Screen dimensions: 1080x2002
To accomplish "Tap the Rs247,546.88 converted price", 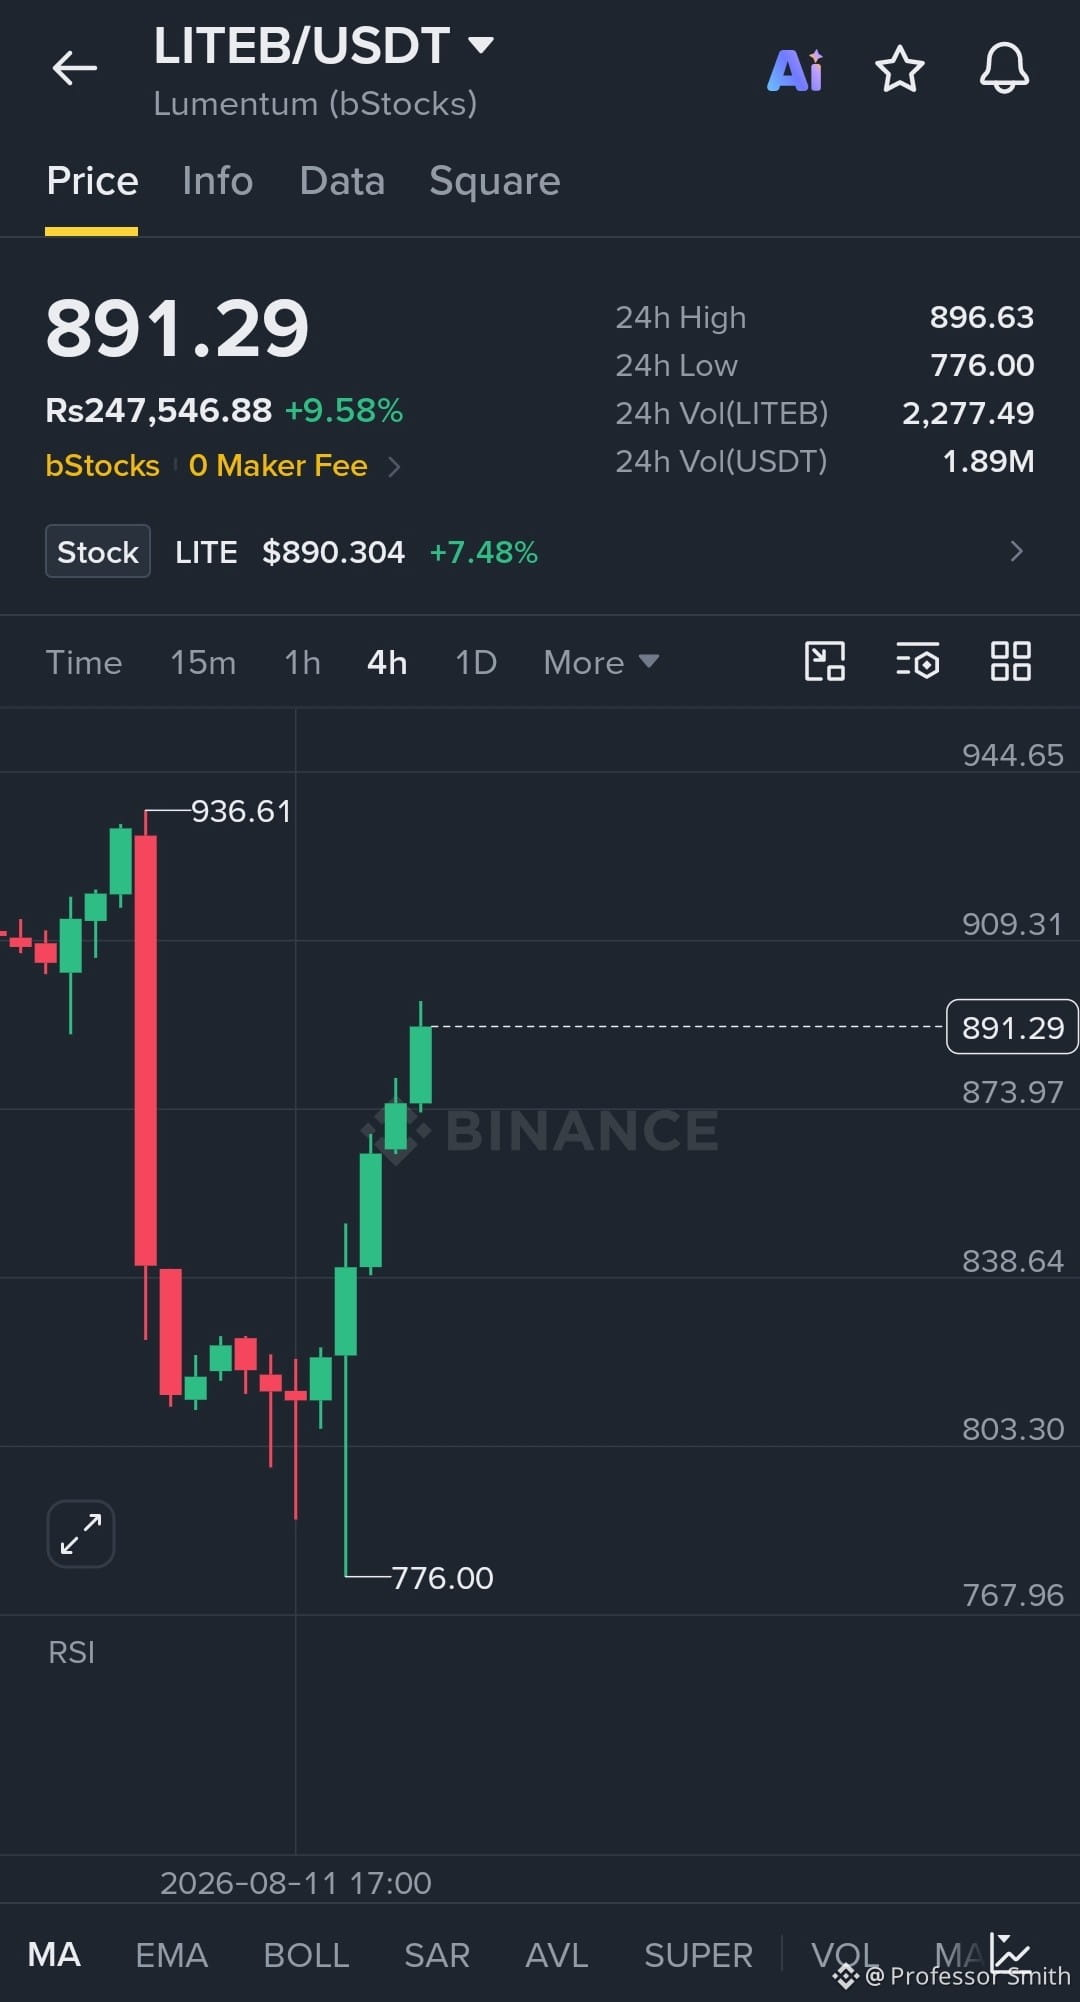I will pos(158,410).
